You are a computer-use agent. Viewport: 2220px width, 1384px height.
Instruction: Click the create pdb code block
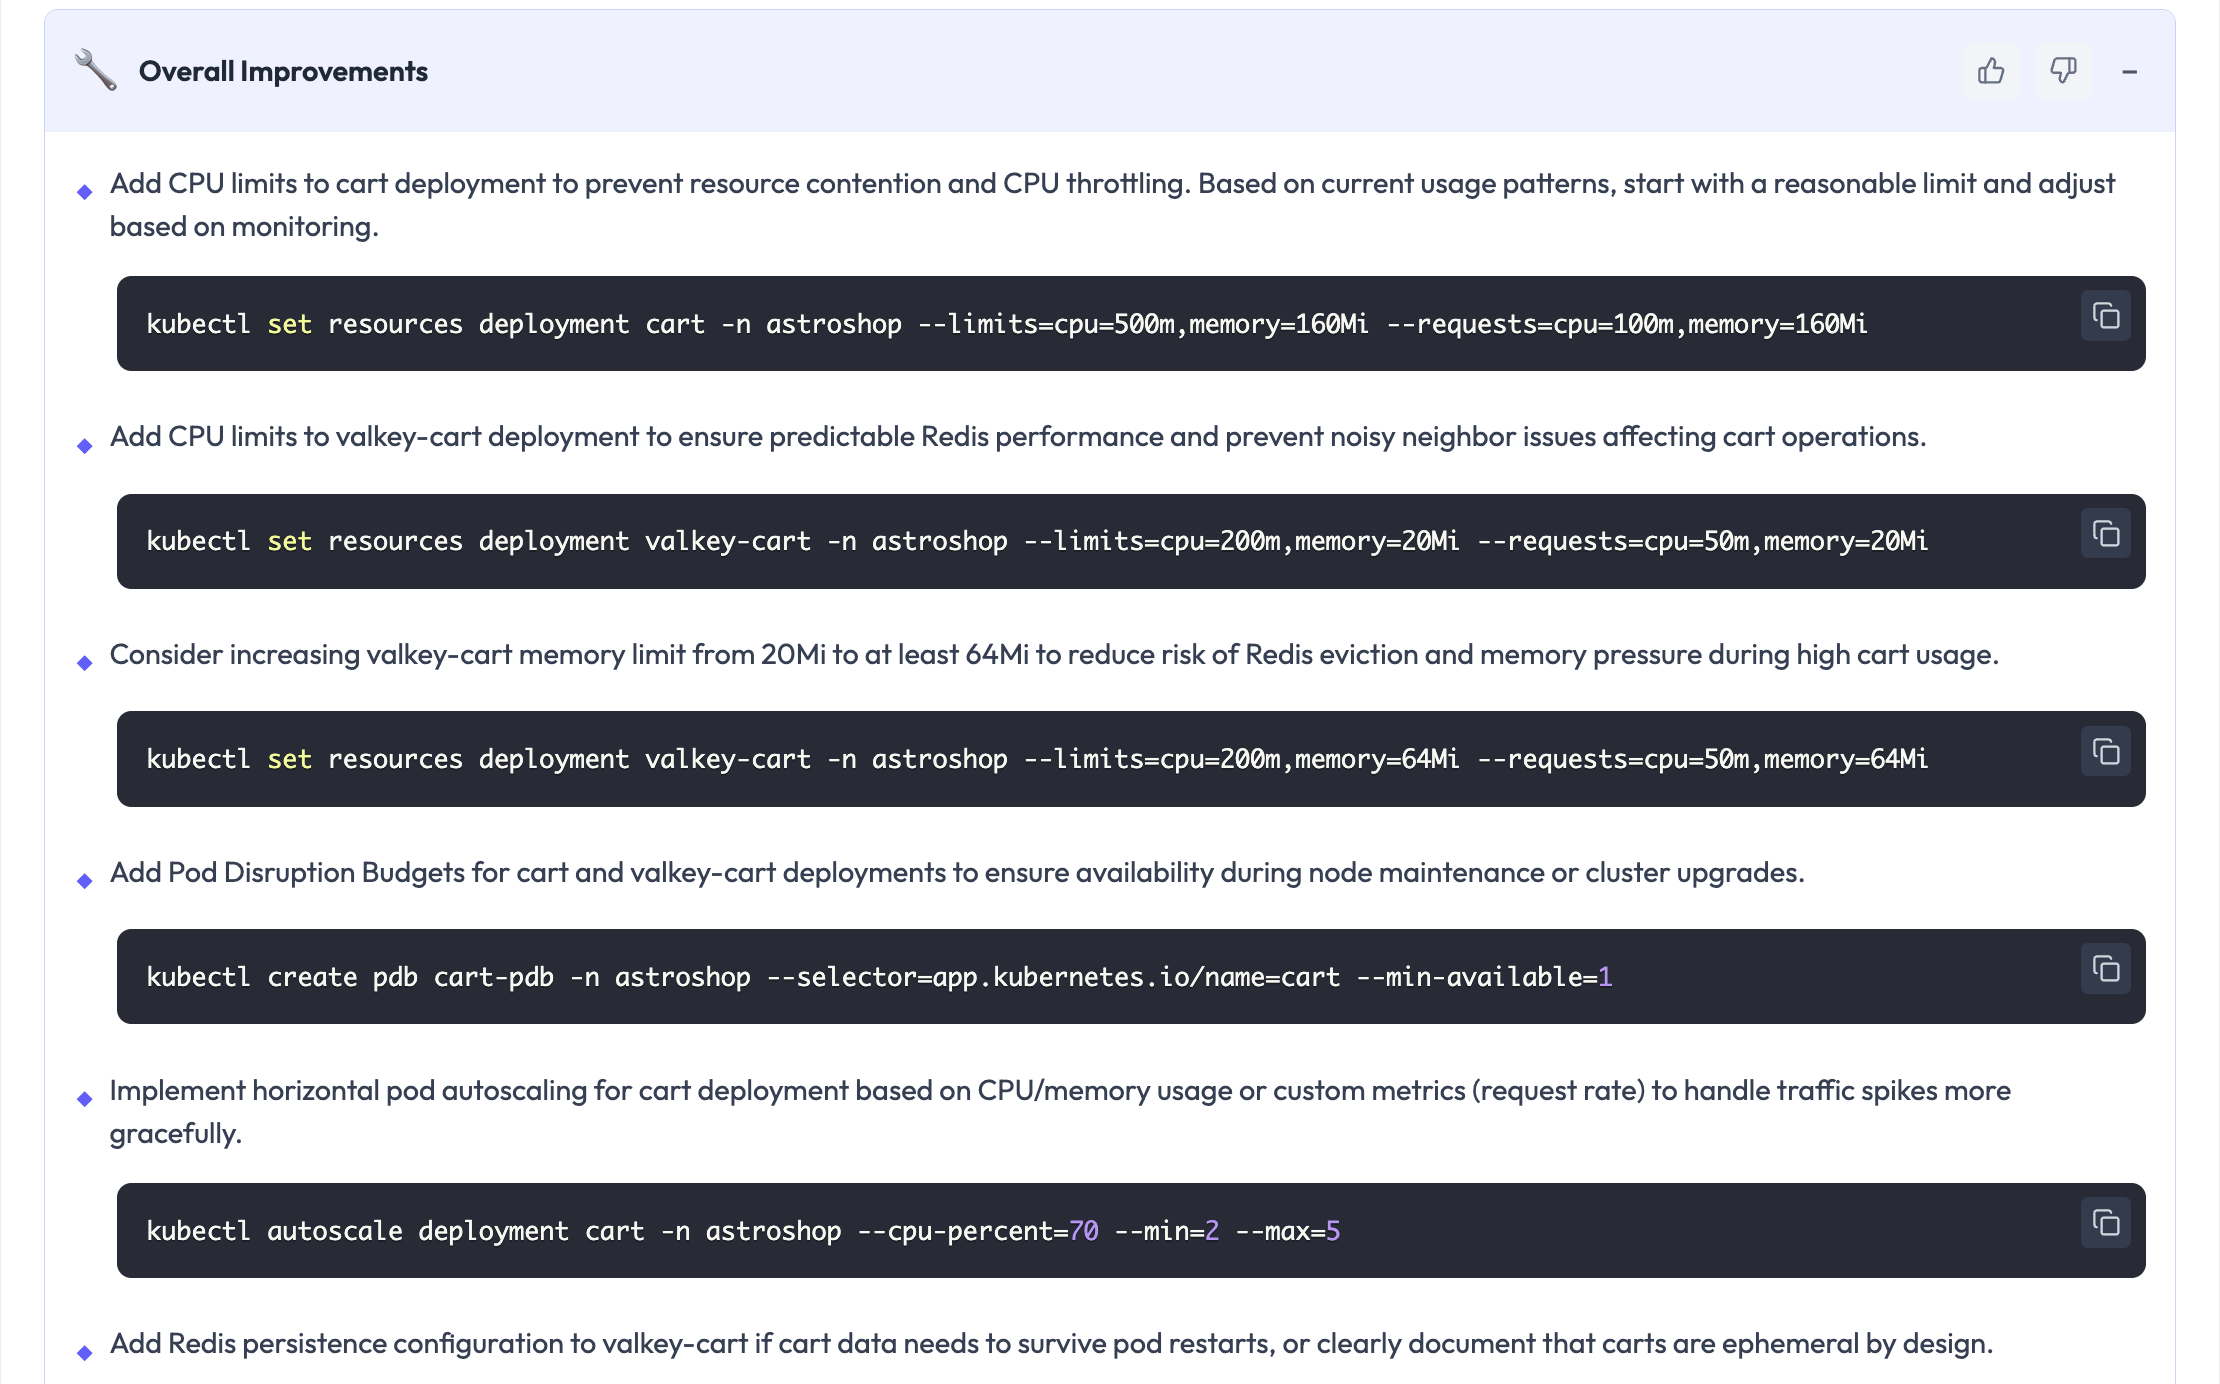[x=878, y=977]
